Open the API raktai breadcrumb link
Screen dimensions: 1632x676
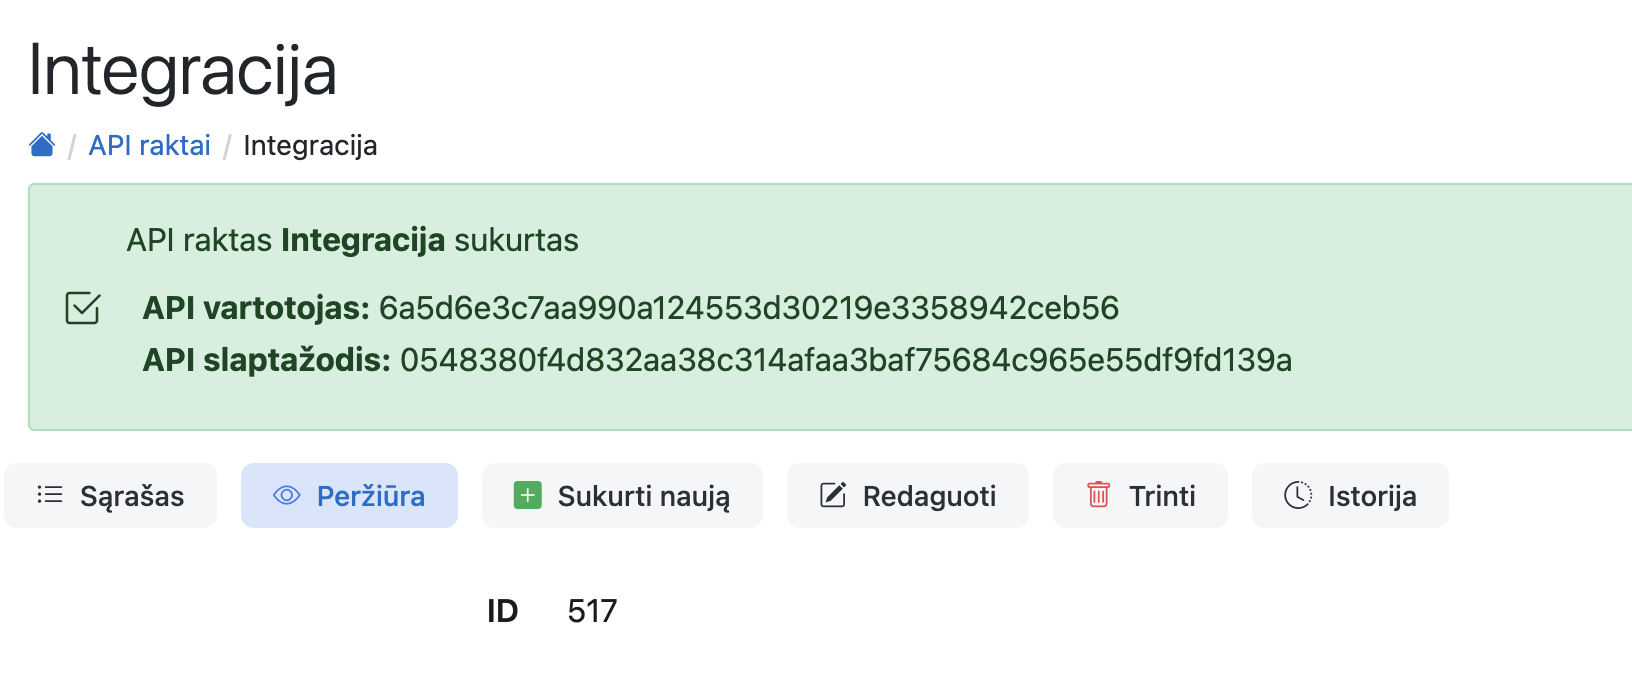(149, 146)
